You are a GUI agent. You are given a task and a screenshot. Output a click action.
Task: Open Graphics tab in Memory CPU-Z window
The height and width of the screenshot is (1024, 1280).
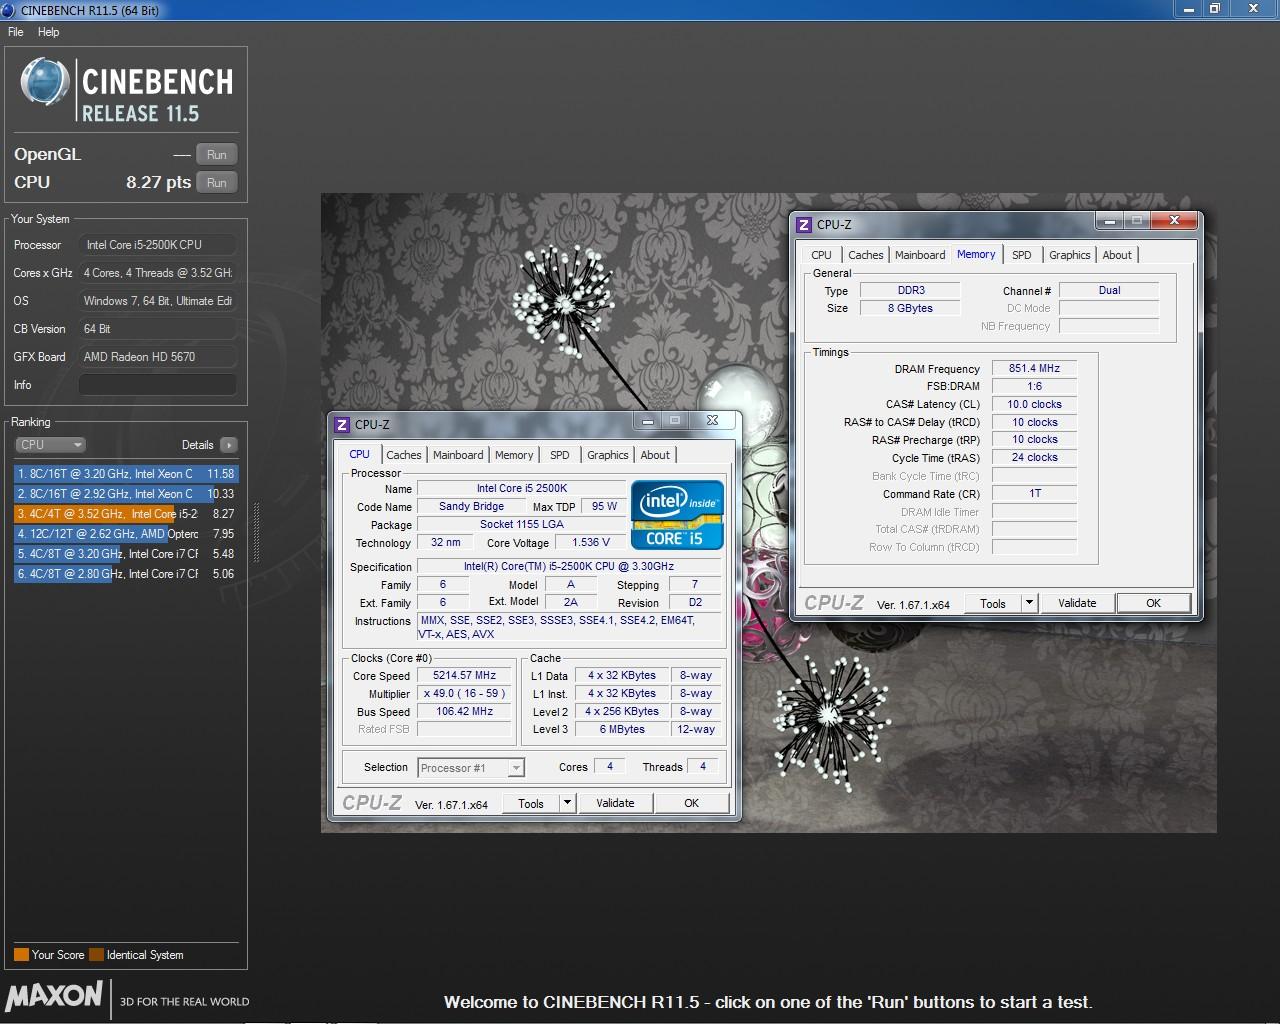pyautogui.click(x=1070, y=255)
